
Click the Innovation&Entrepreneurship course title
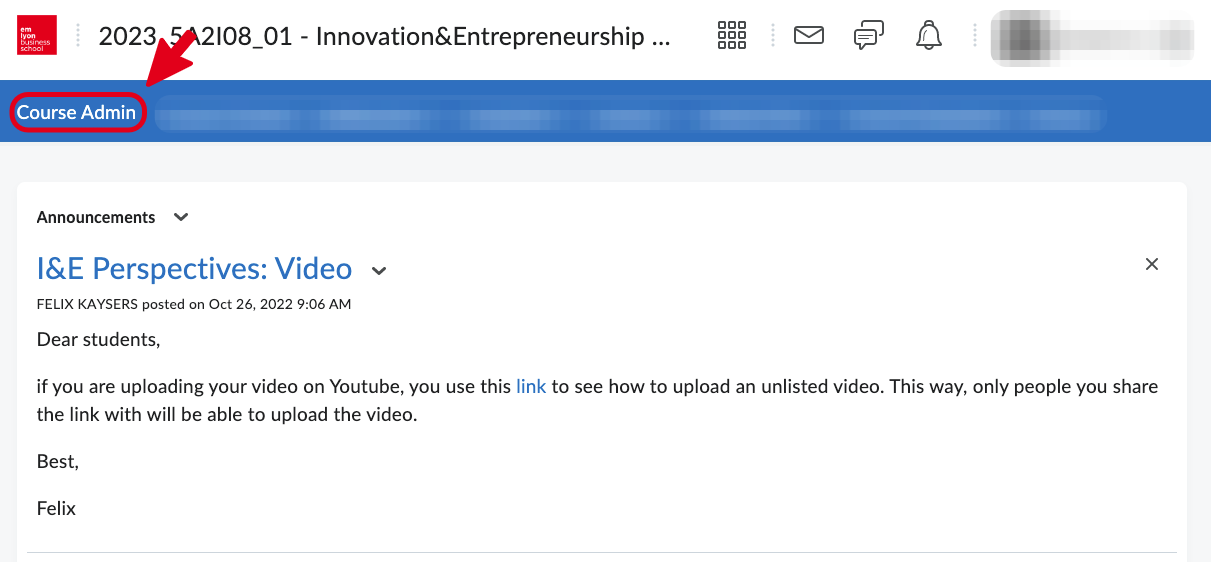(x=385, y=37)
